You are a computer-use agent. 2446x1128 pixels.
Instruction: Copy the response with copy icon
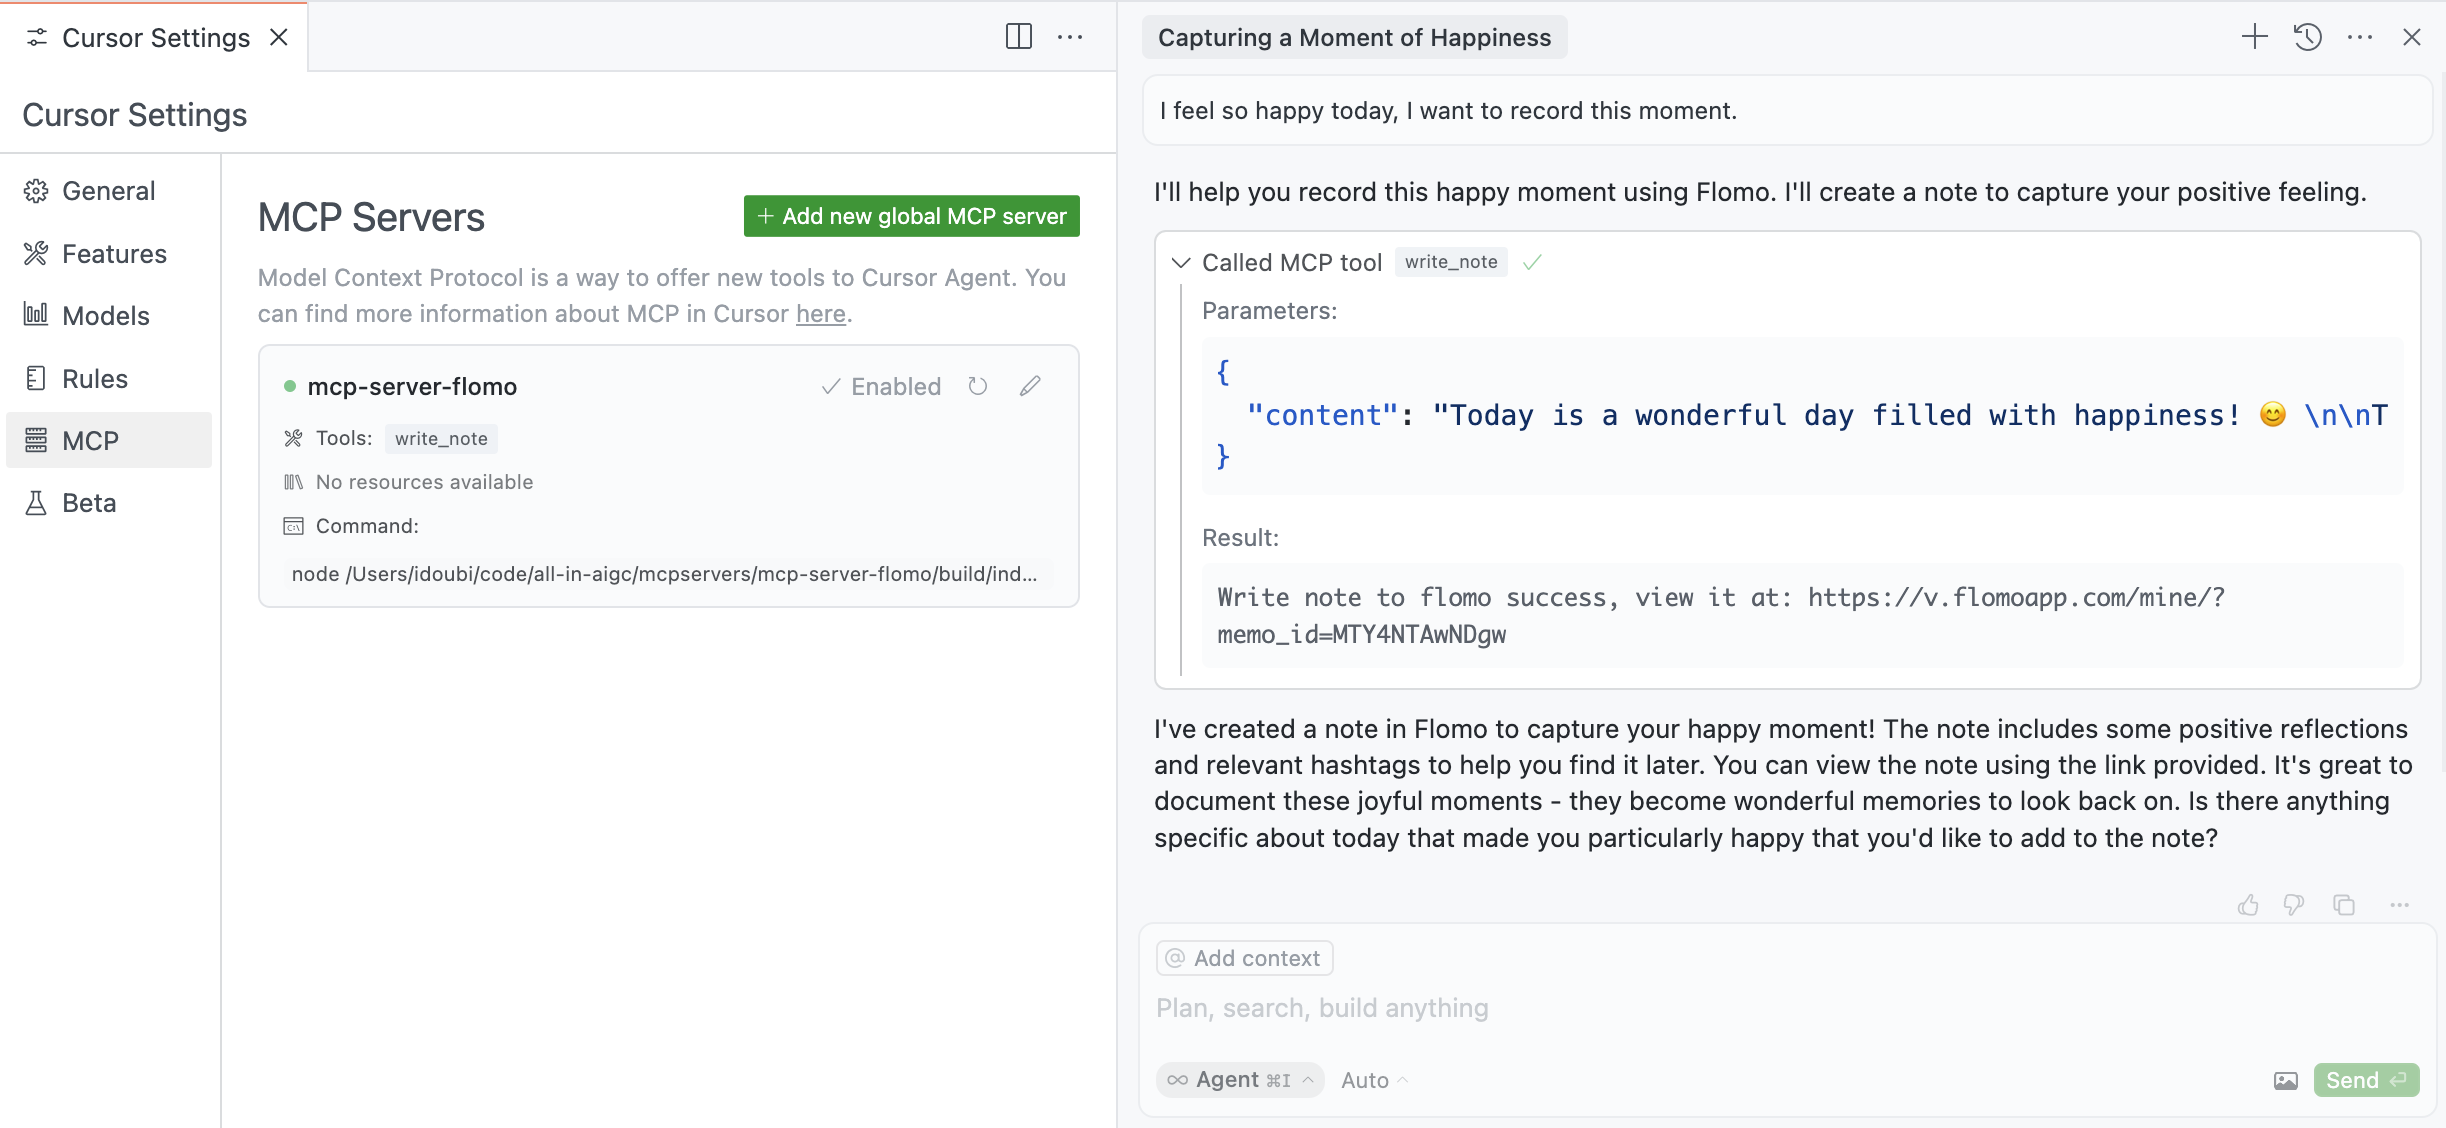2344,905
